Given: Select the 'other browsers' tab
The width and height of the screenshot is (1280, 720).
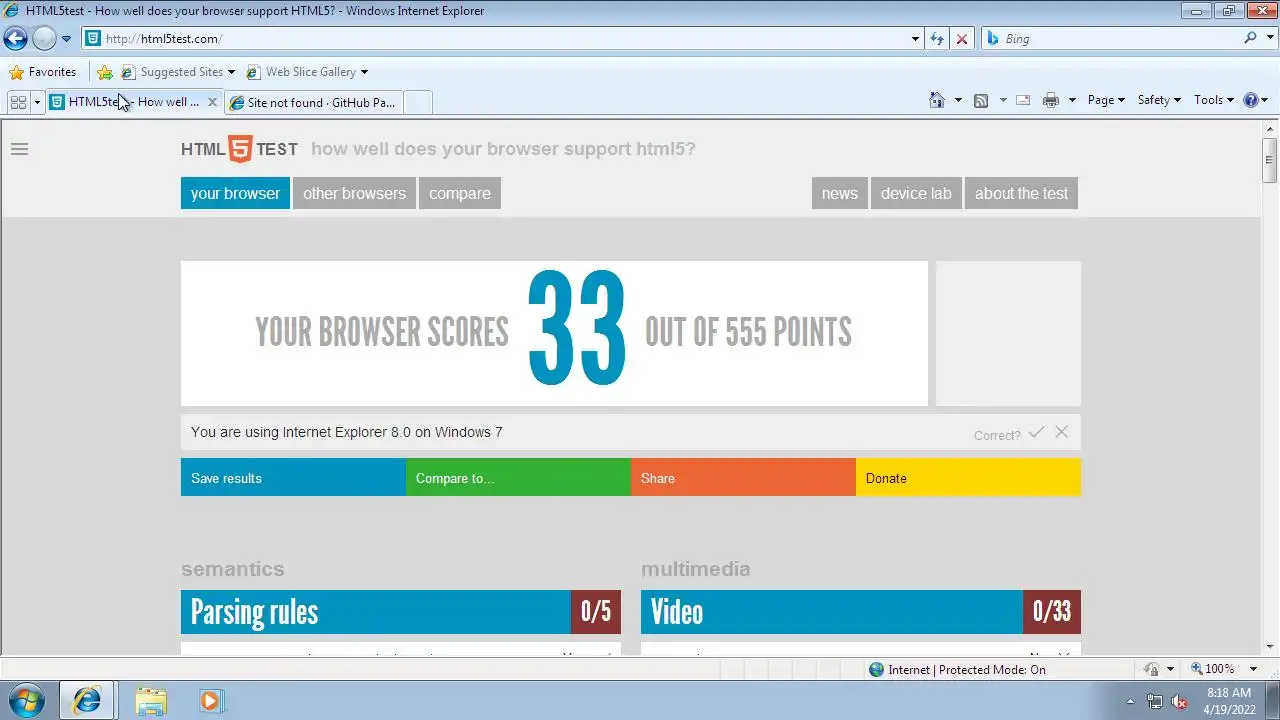Looking at the screenshot, I should (x=354, y=193).
